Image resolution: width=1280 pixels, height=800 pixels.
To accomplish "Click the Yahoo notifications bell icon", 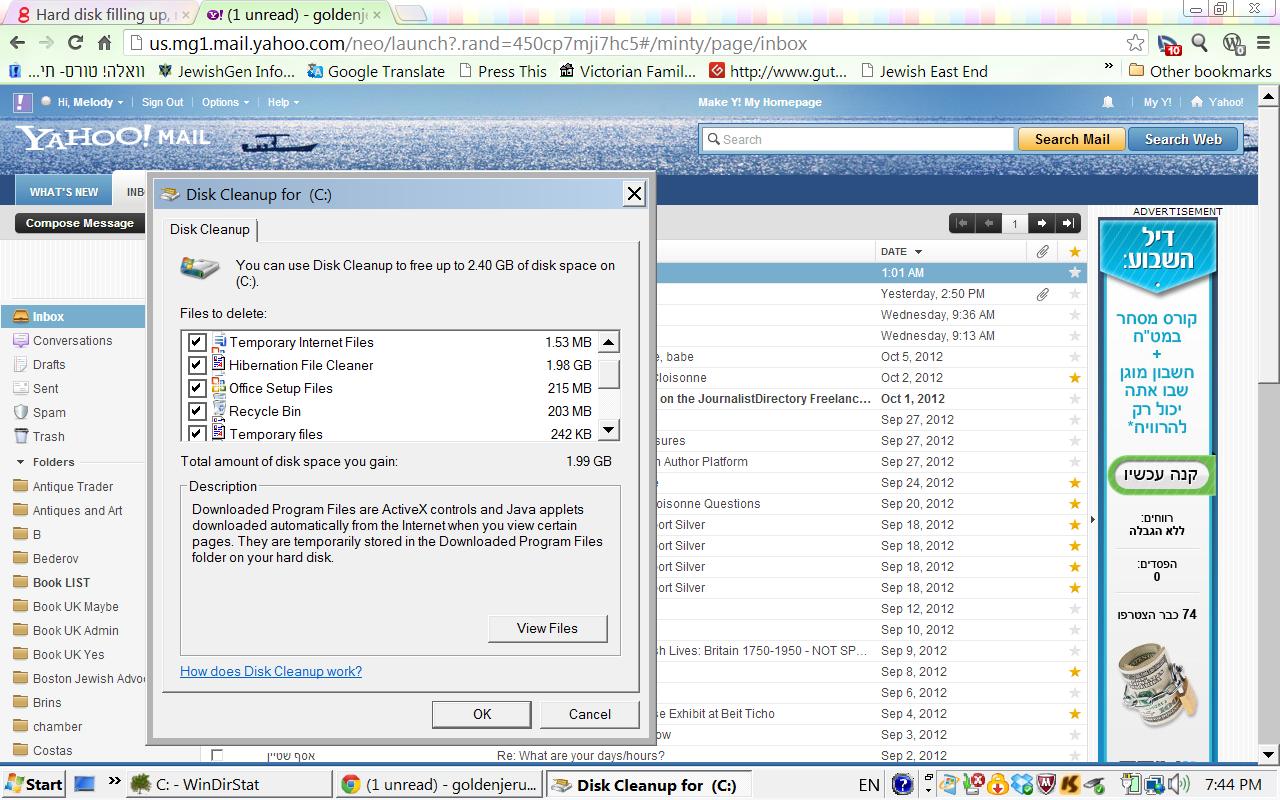I will (x=1108, y=102).
